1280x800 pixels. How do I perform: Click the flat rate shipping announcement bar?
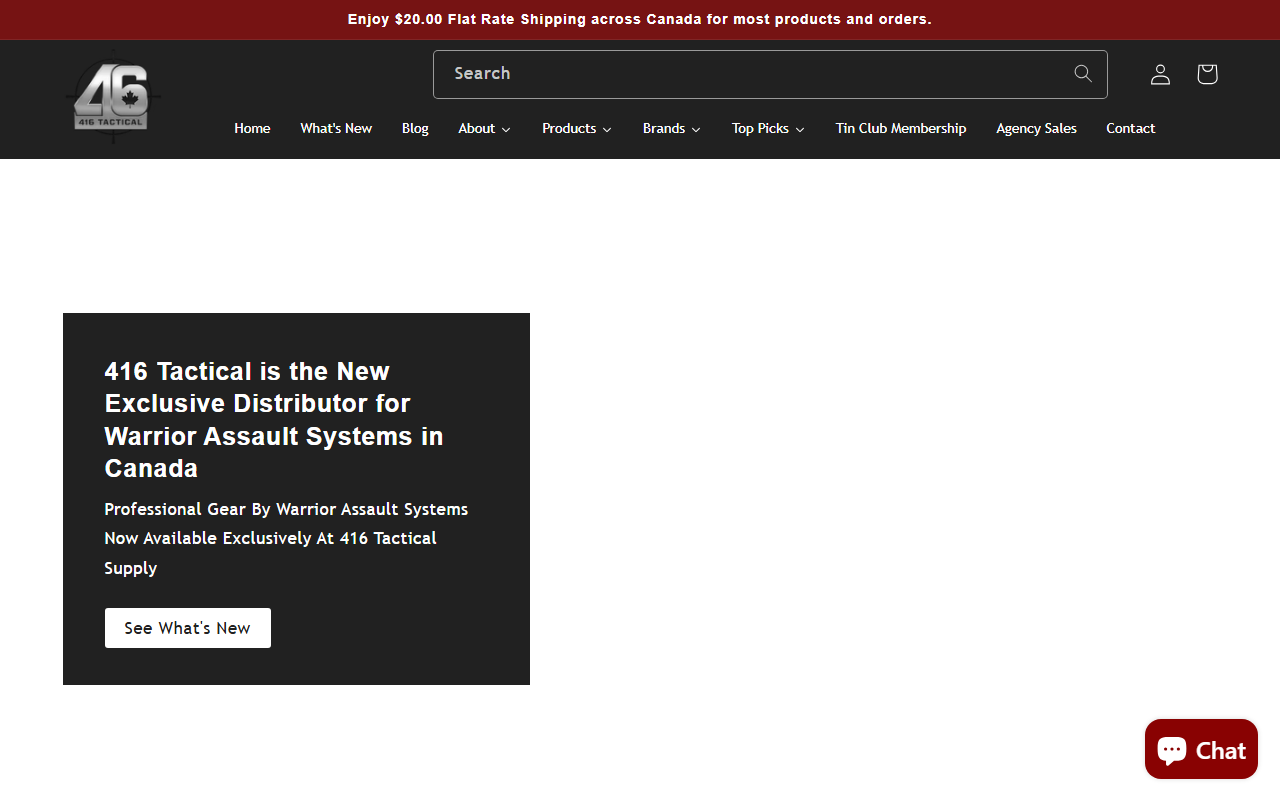[x=640, y=19]
